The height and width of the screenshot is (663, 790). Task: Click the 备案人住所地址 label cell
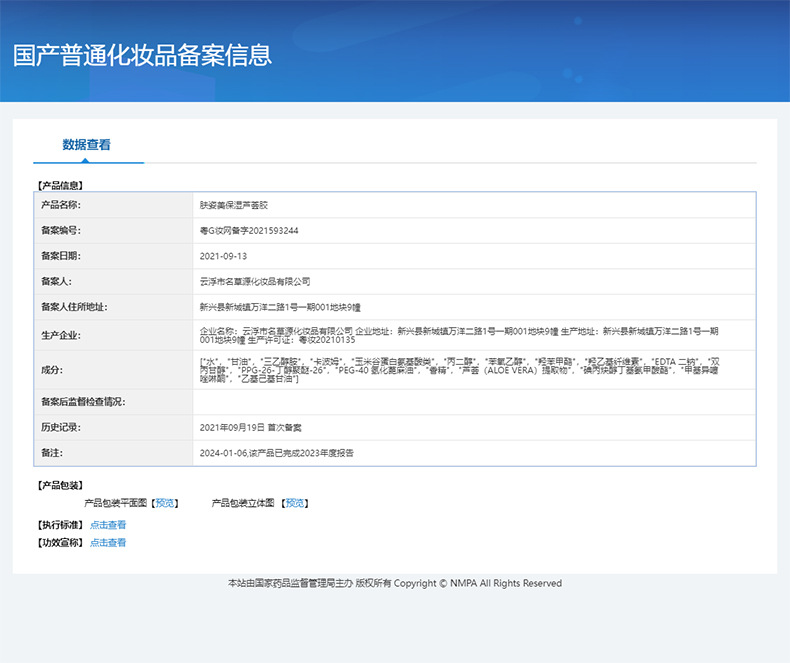click(x=113, y=307)
